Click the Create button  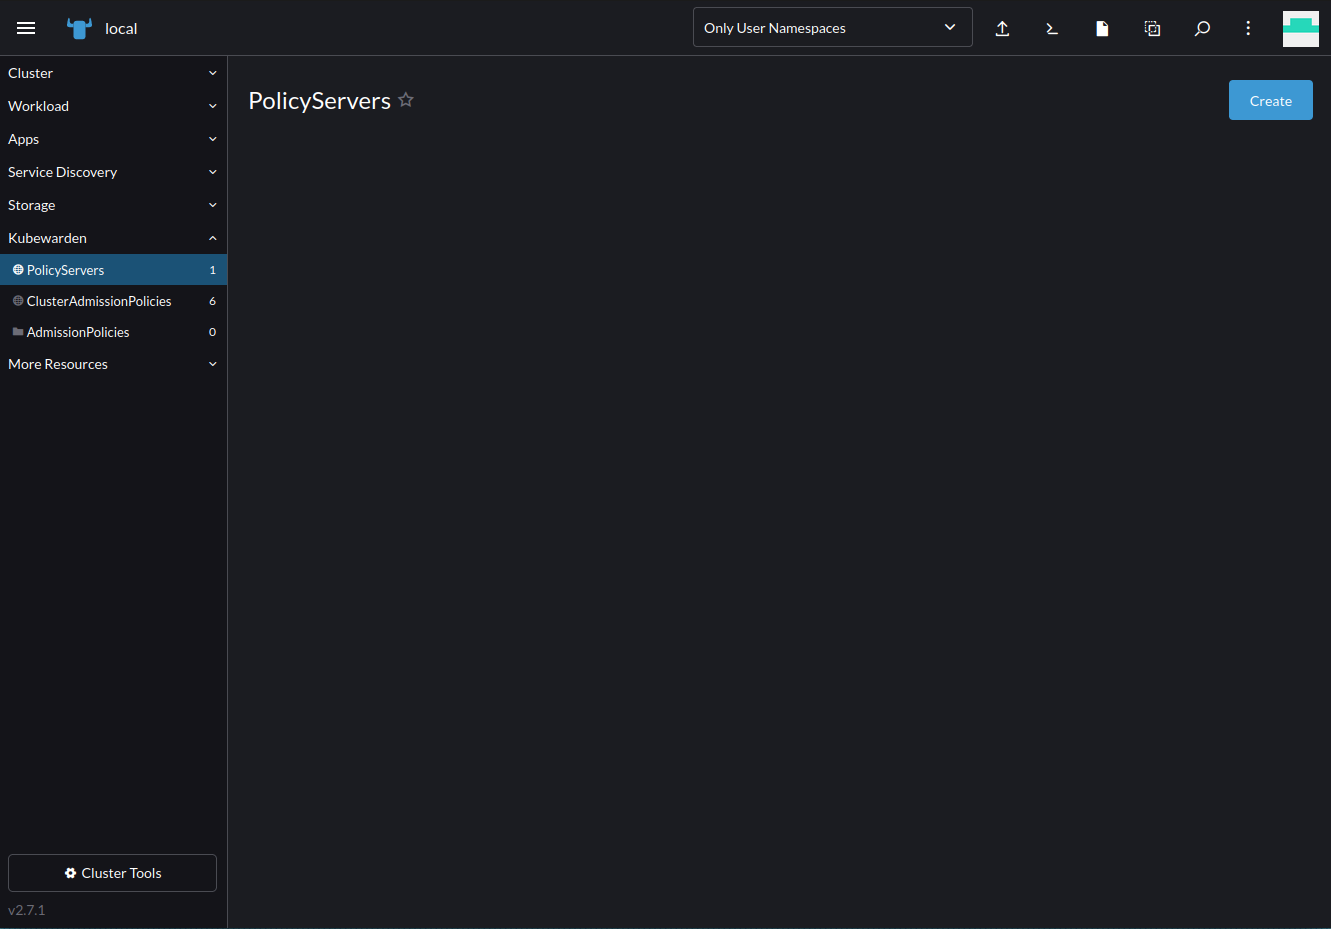click(x=1270, y=100)
